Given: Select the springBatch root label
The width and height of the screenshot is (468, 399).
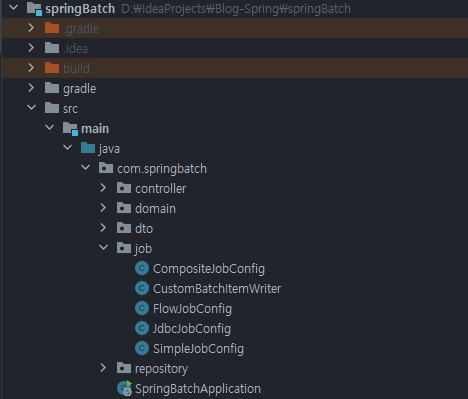Looking at the screenshot, I should (x=80, y=9).
